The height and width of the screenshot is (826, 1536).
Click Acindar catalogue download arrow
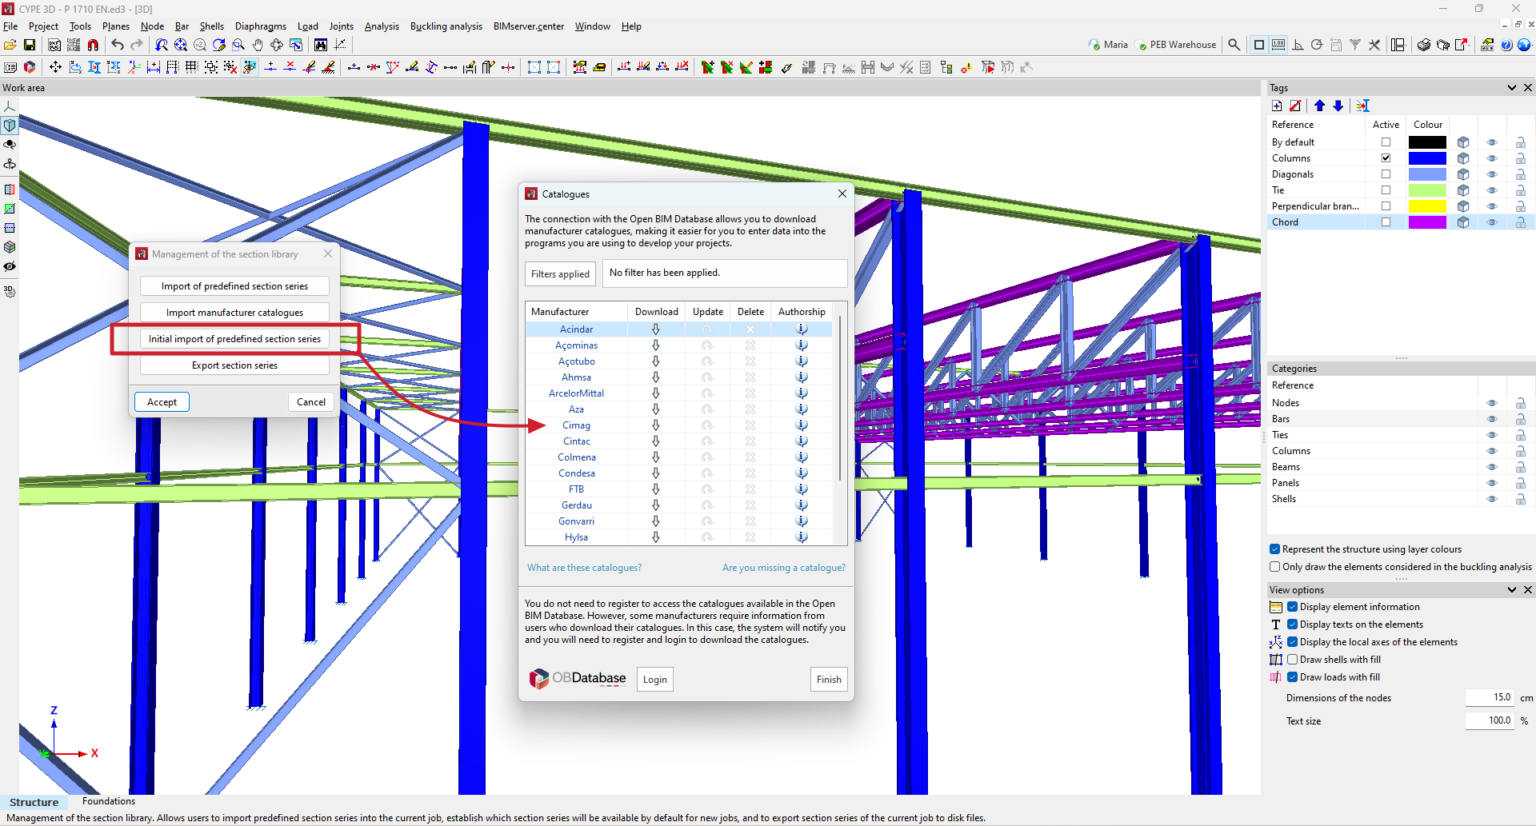(656, 329)
